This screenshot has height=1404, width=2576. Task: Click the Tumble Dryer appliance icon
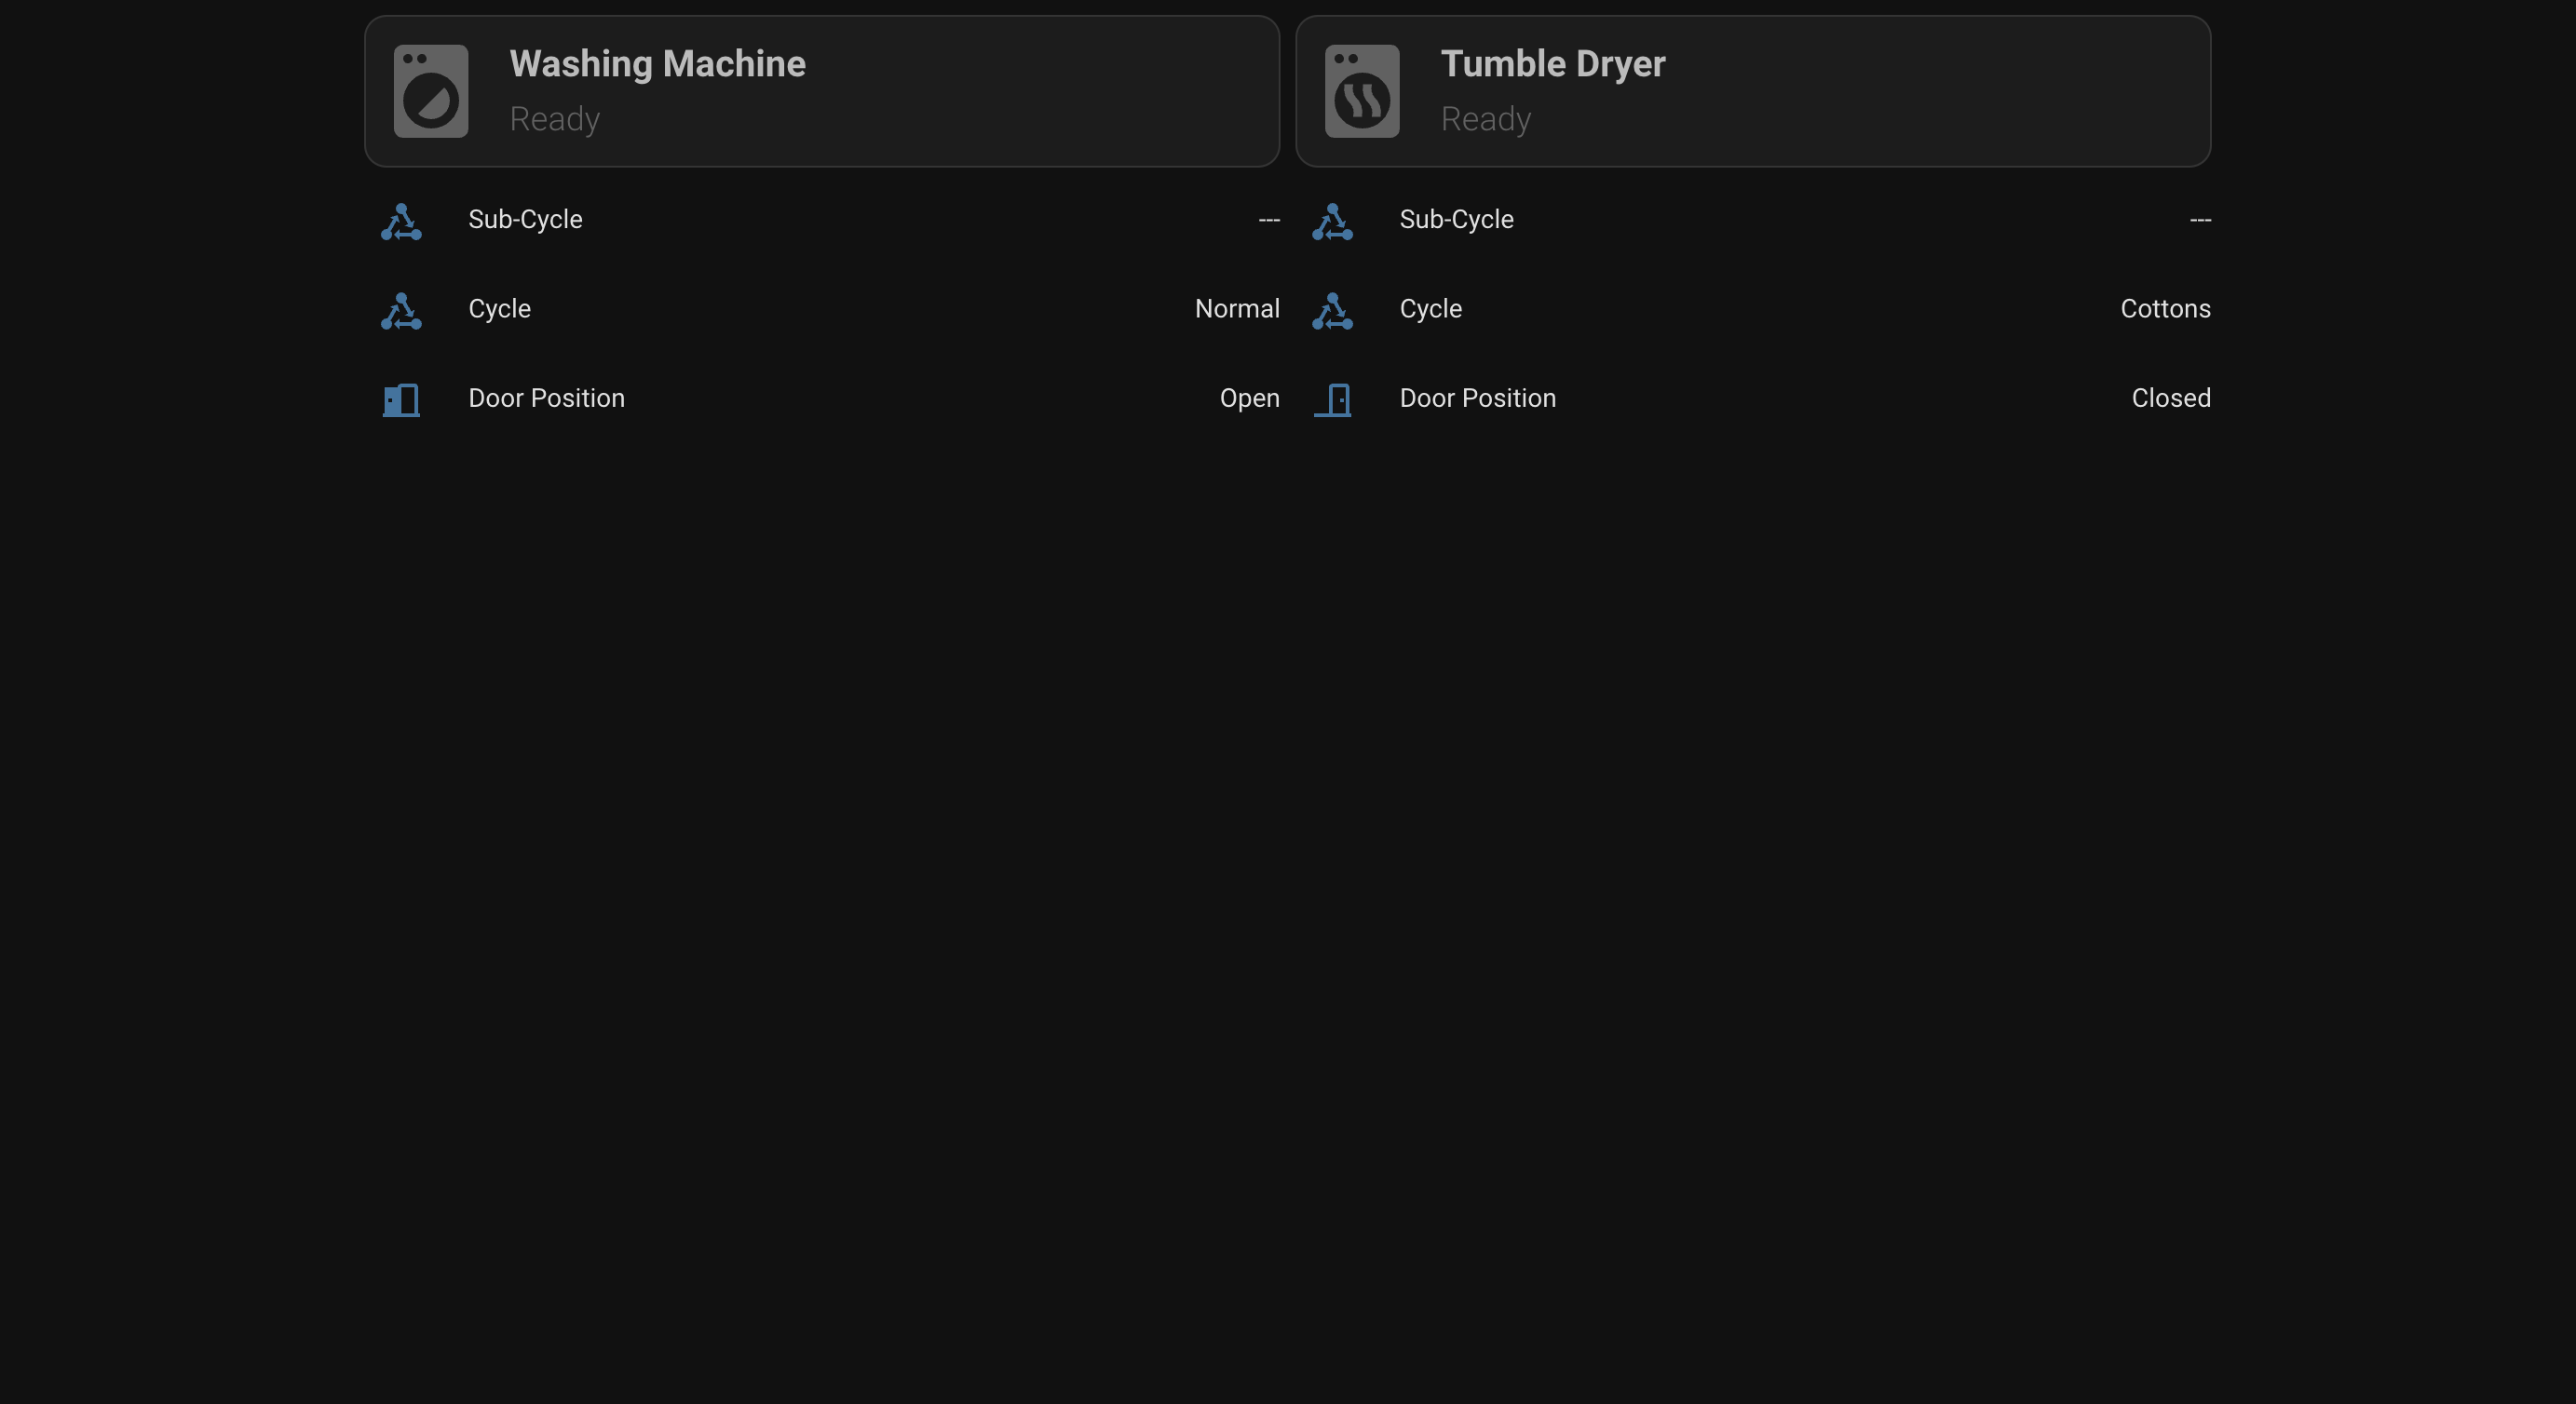(1362, 91)
